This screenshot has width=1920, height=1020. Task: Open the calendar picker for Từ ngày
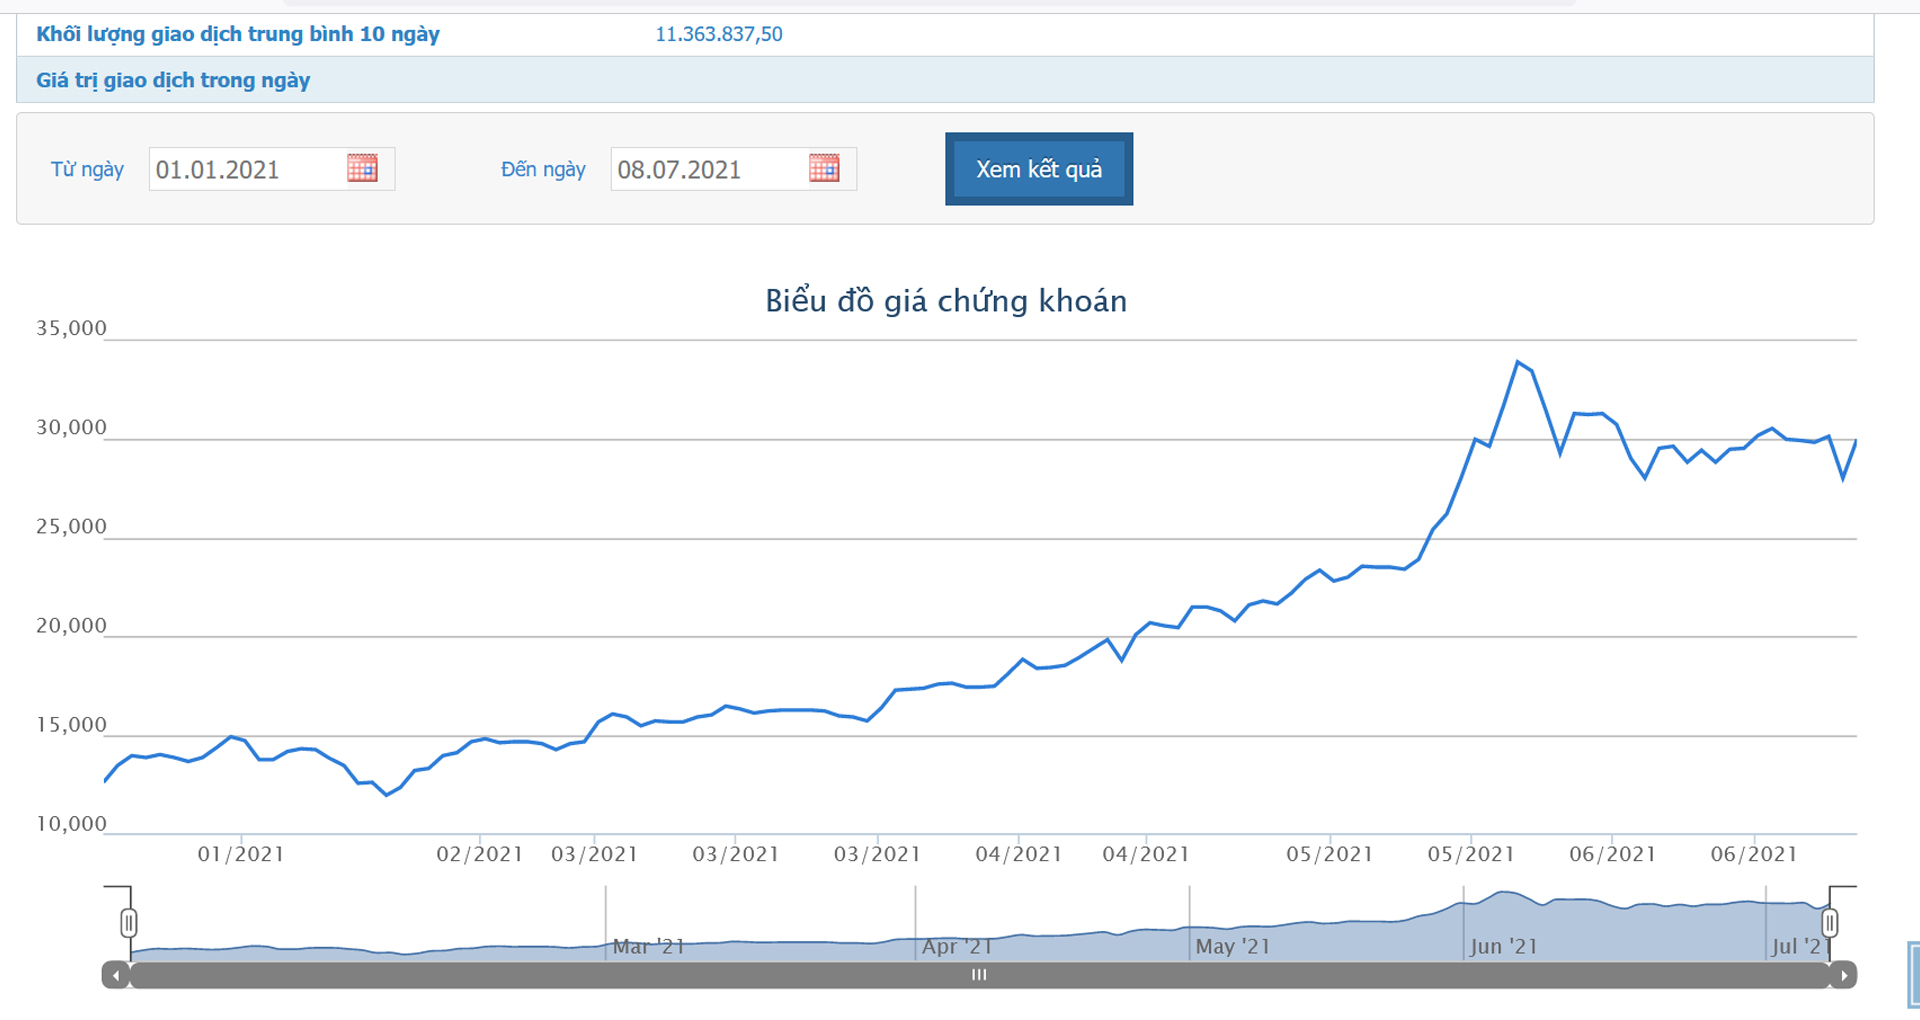point(362,168)
